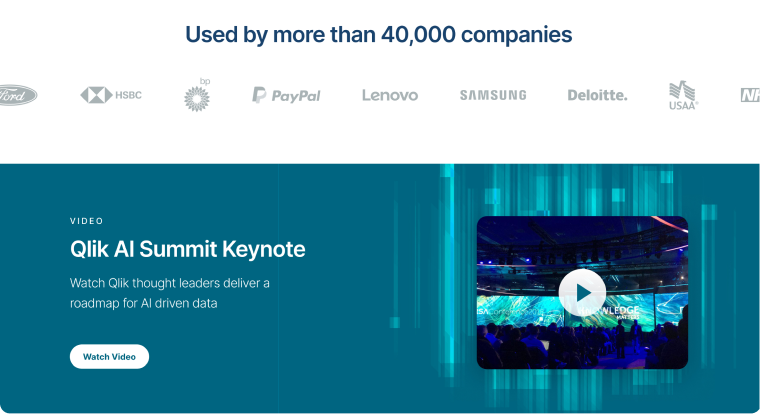The height and width of the screenshot is (414, 761).
Task: Click the Samsung logo
Action: pos(493,95)
